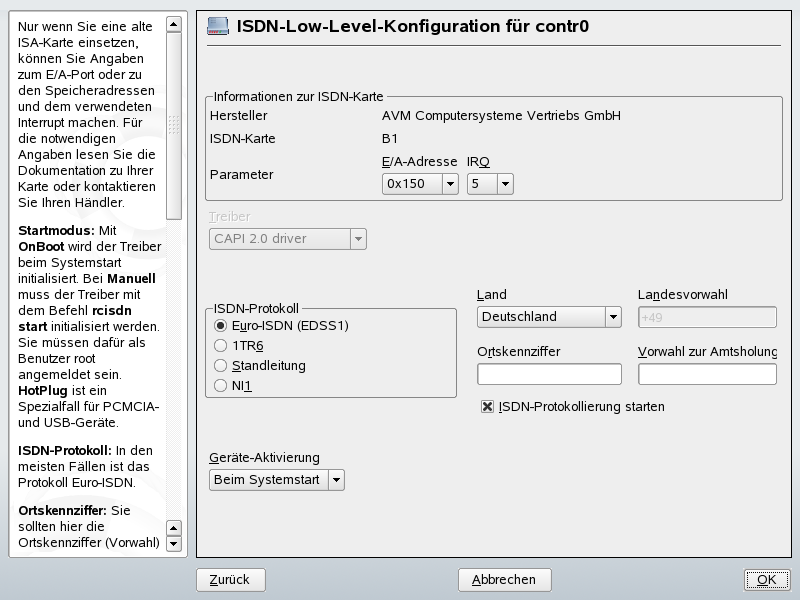This screenshot has height=600, width=800.
Task: Toggle ISDN-Protokollierung starten checkbox
Action: [x=485, y=407]
